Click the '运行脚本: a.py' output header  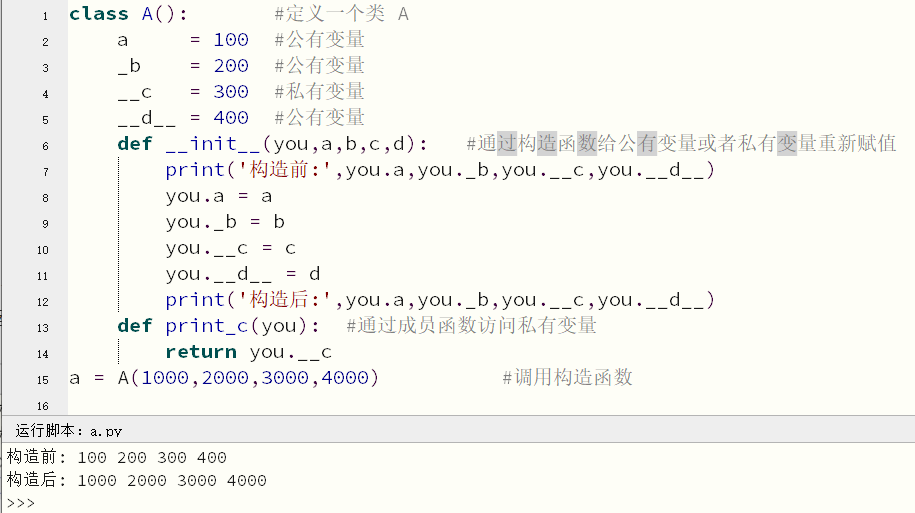68,431
